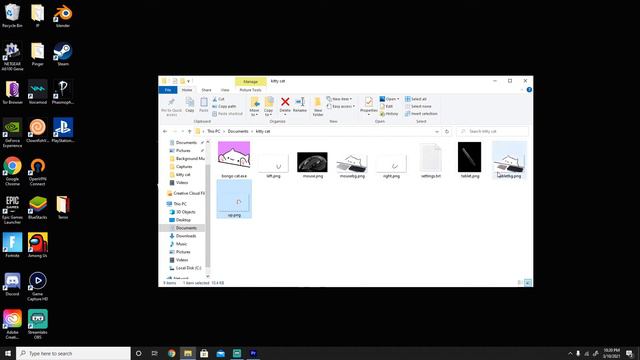Screen dimensions: 640x360
Task: Click Cut in Clipboard group
Action: pyautogui.click(x=218, y=99)
